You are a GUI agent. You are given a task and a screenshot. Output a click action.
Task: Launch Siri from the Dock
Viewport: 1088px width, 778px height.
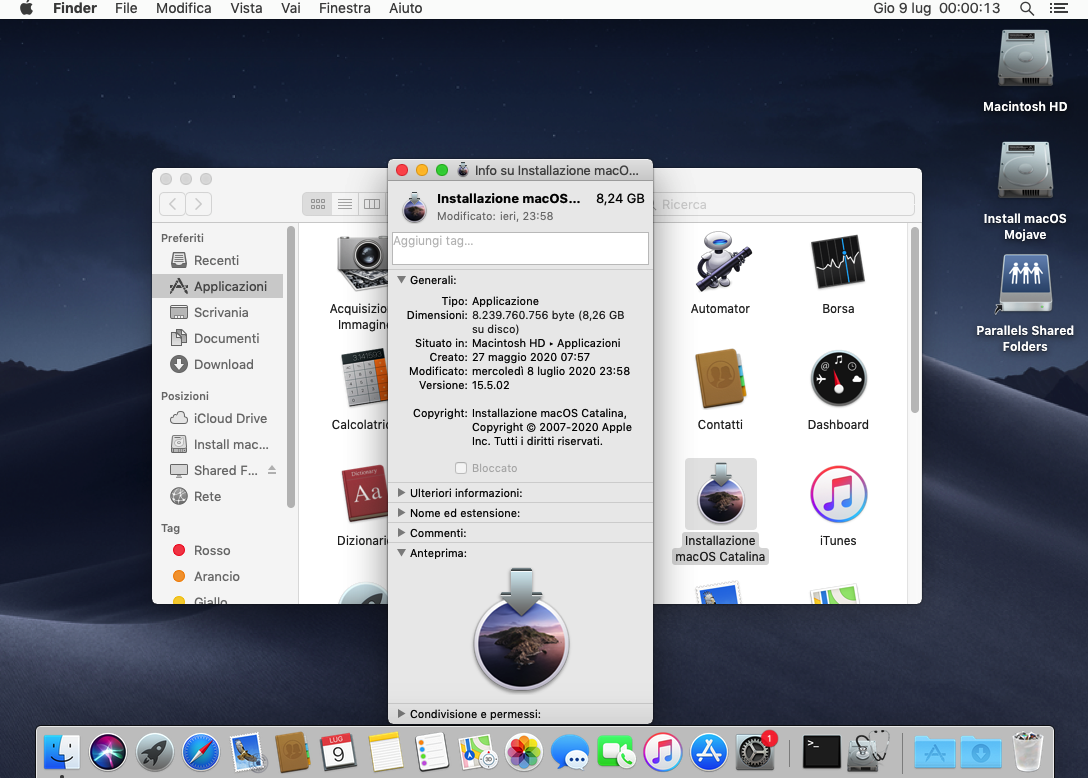tap(108, 752)
